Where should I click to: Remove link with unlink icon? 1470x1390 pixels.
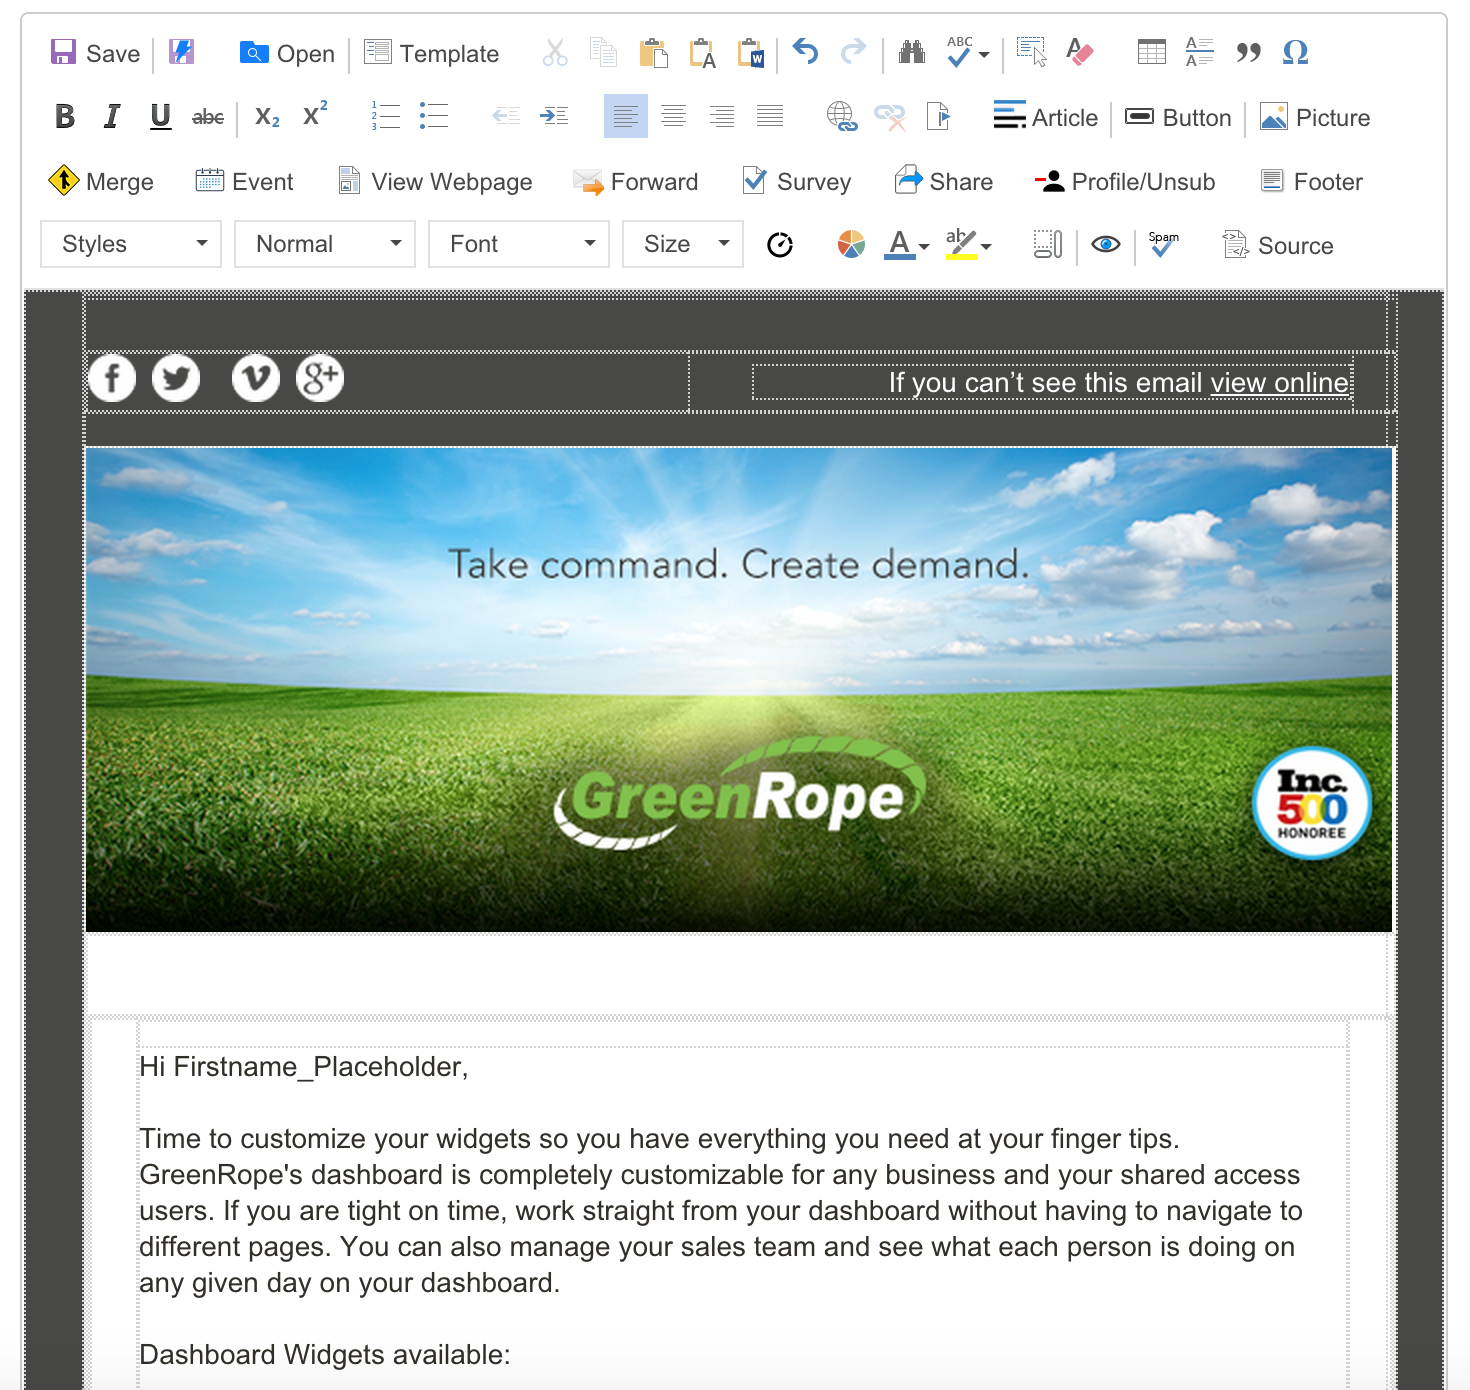pos(890,117)
